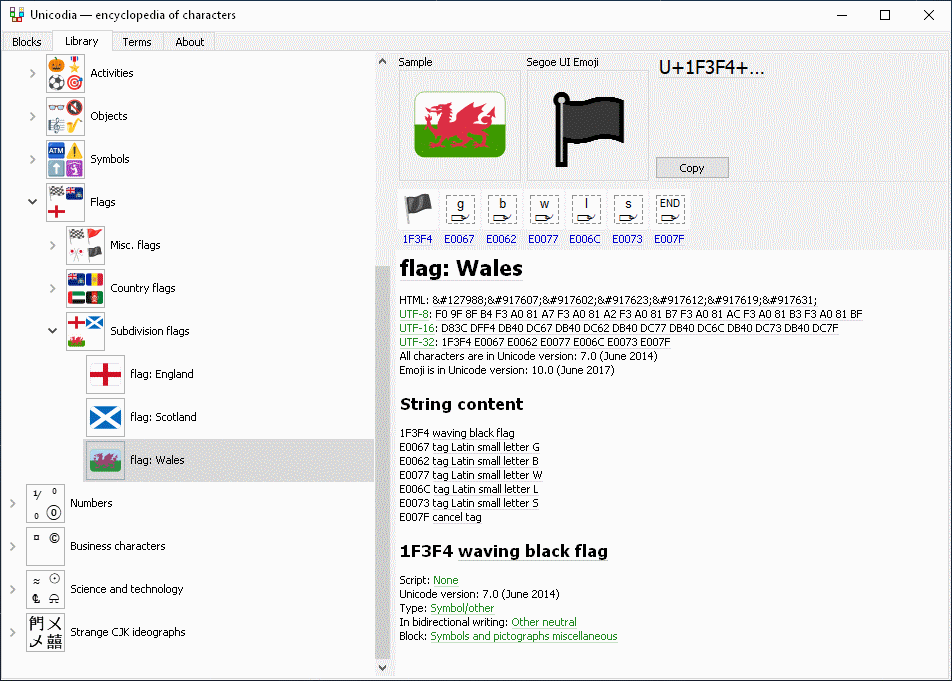This screenshot has height=681, width=952.
Task: Click the details pane scroll up arrow
Action: (382, 61)
